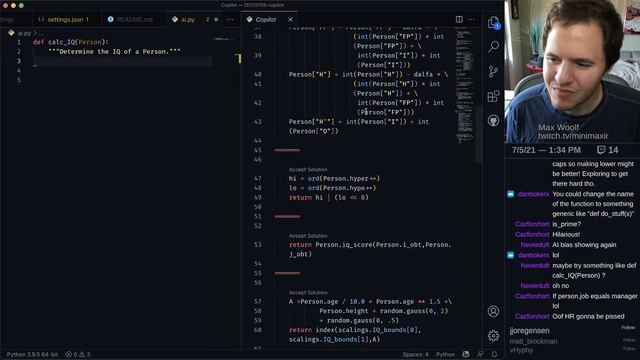Follow vHyphy in the stream overlay
The image size is (640, 360).
[629, 349]
